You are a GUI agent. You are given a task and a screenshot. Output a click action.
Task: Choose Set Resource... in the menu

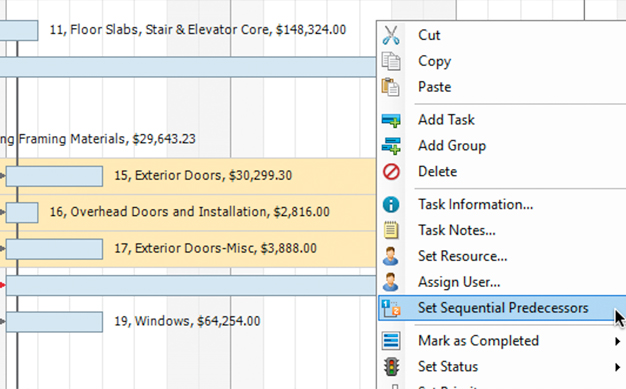pos(463,256)
